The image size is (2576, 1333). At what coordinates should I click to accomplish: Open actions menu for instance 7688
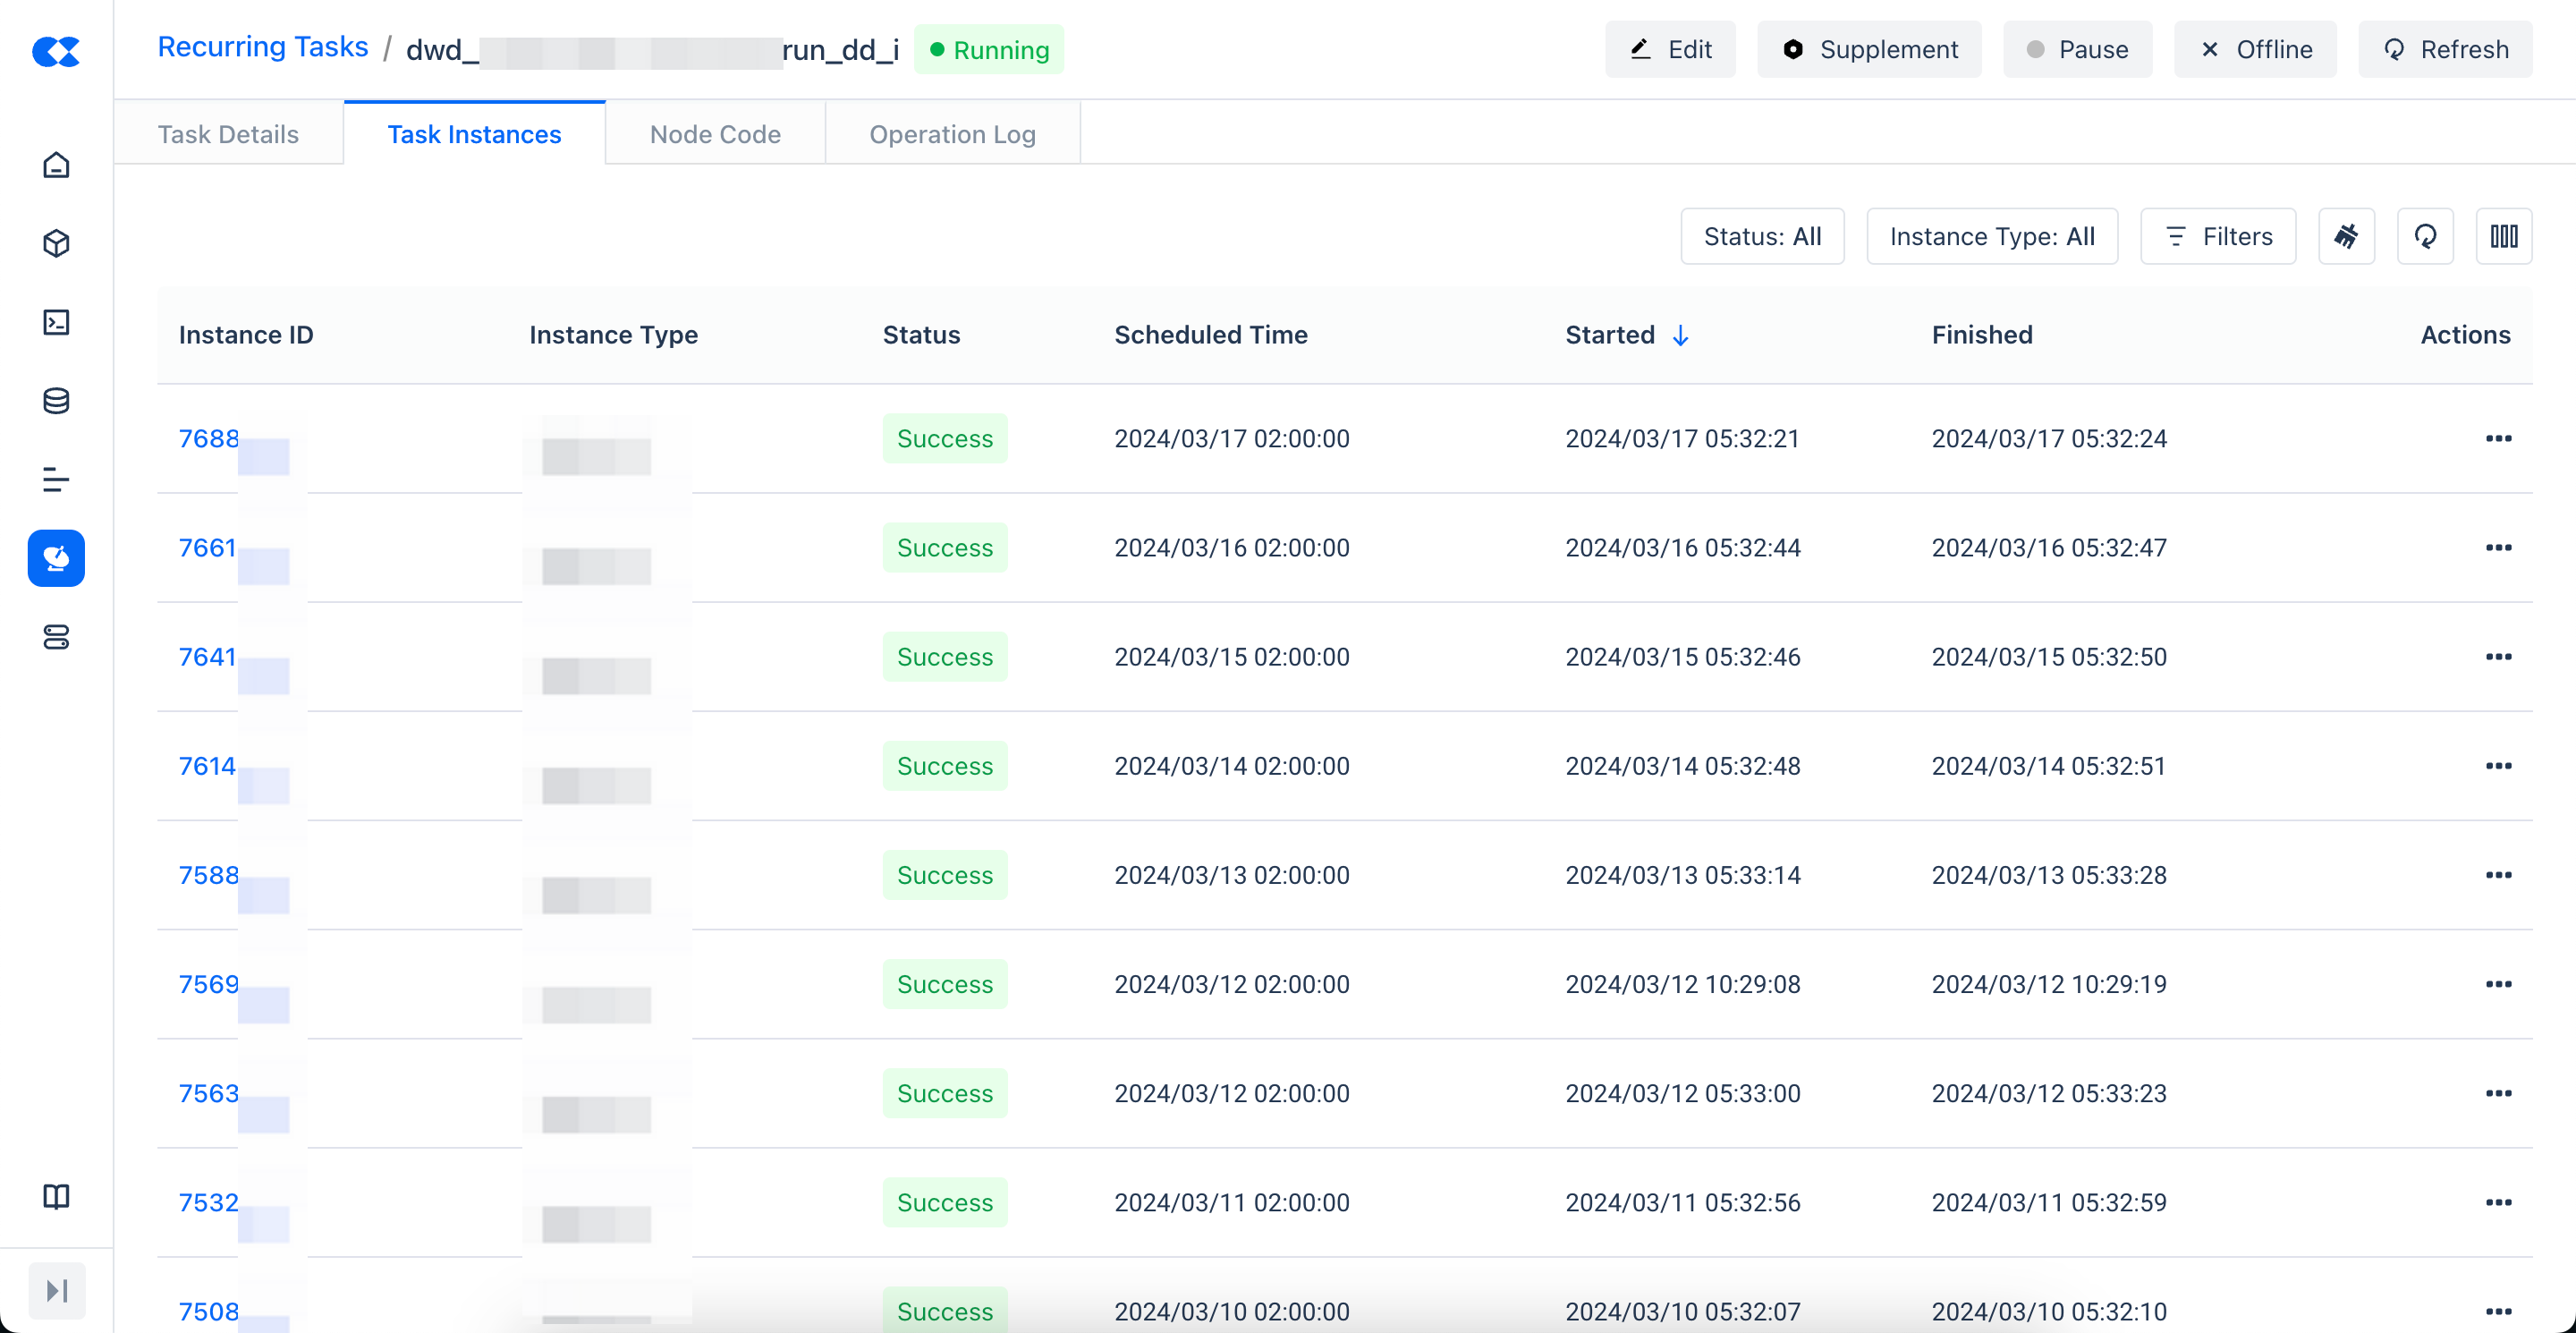coord(2498,439)
